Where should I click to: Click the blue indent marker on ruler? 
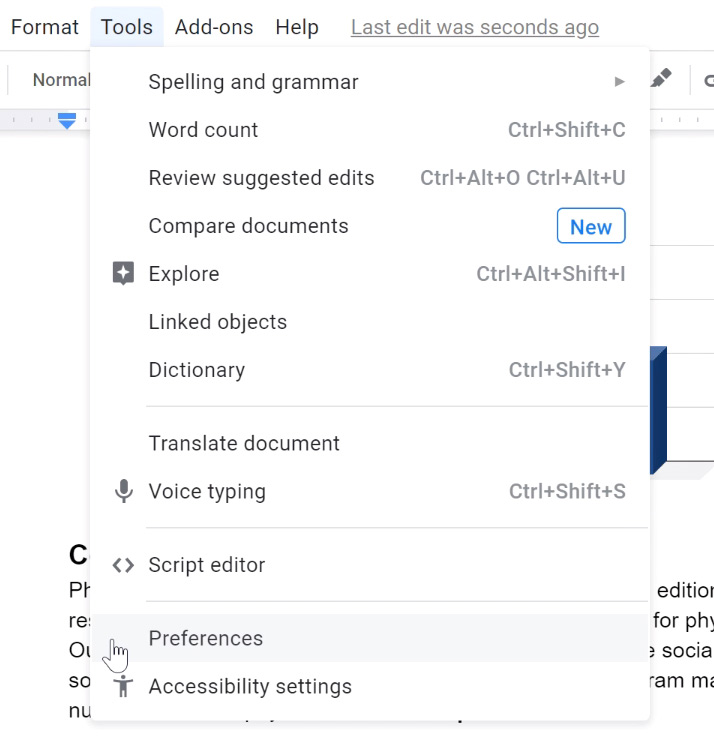point(67,121)
